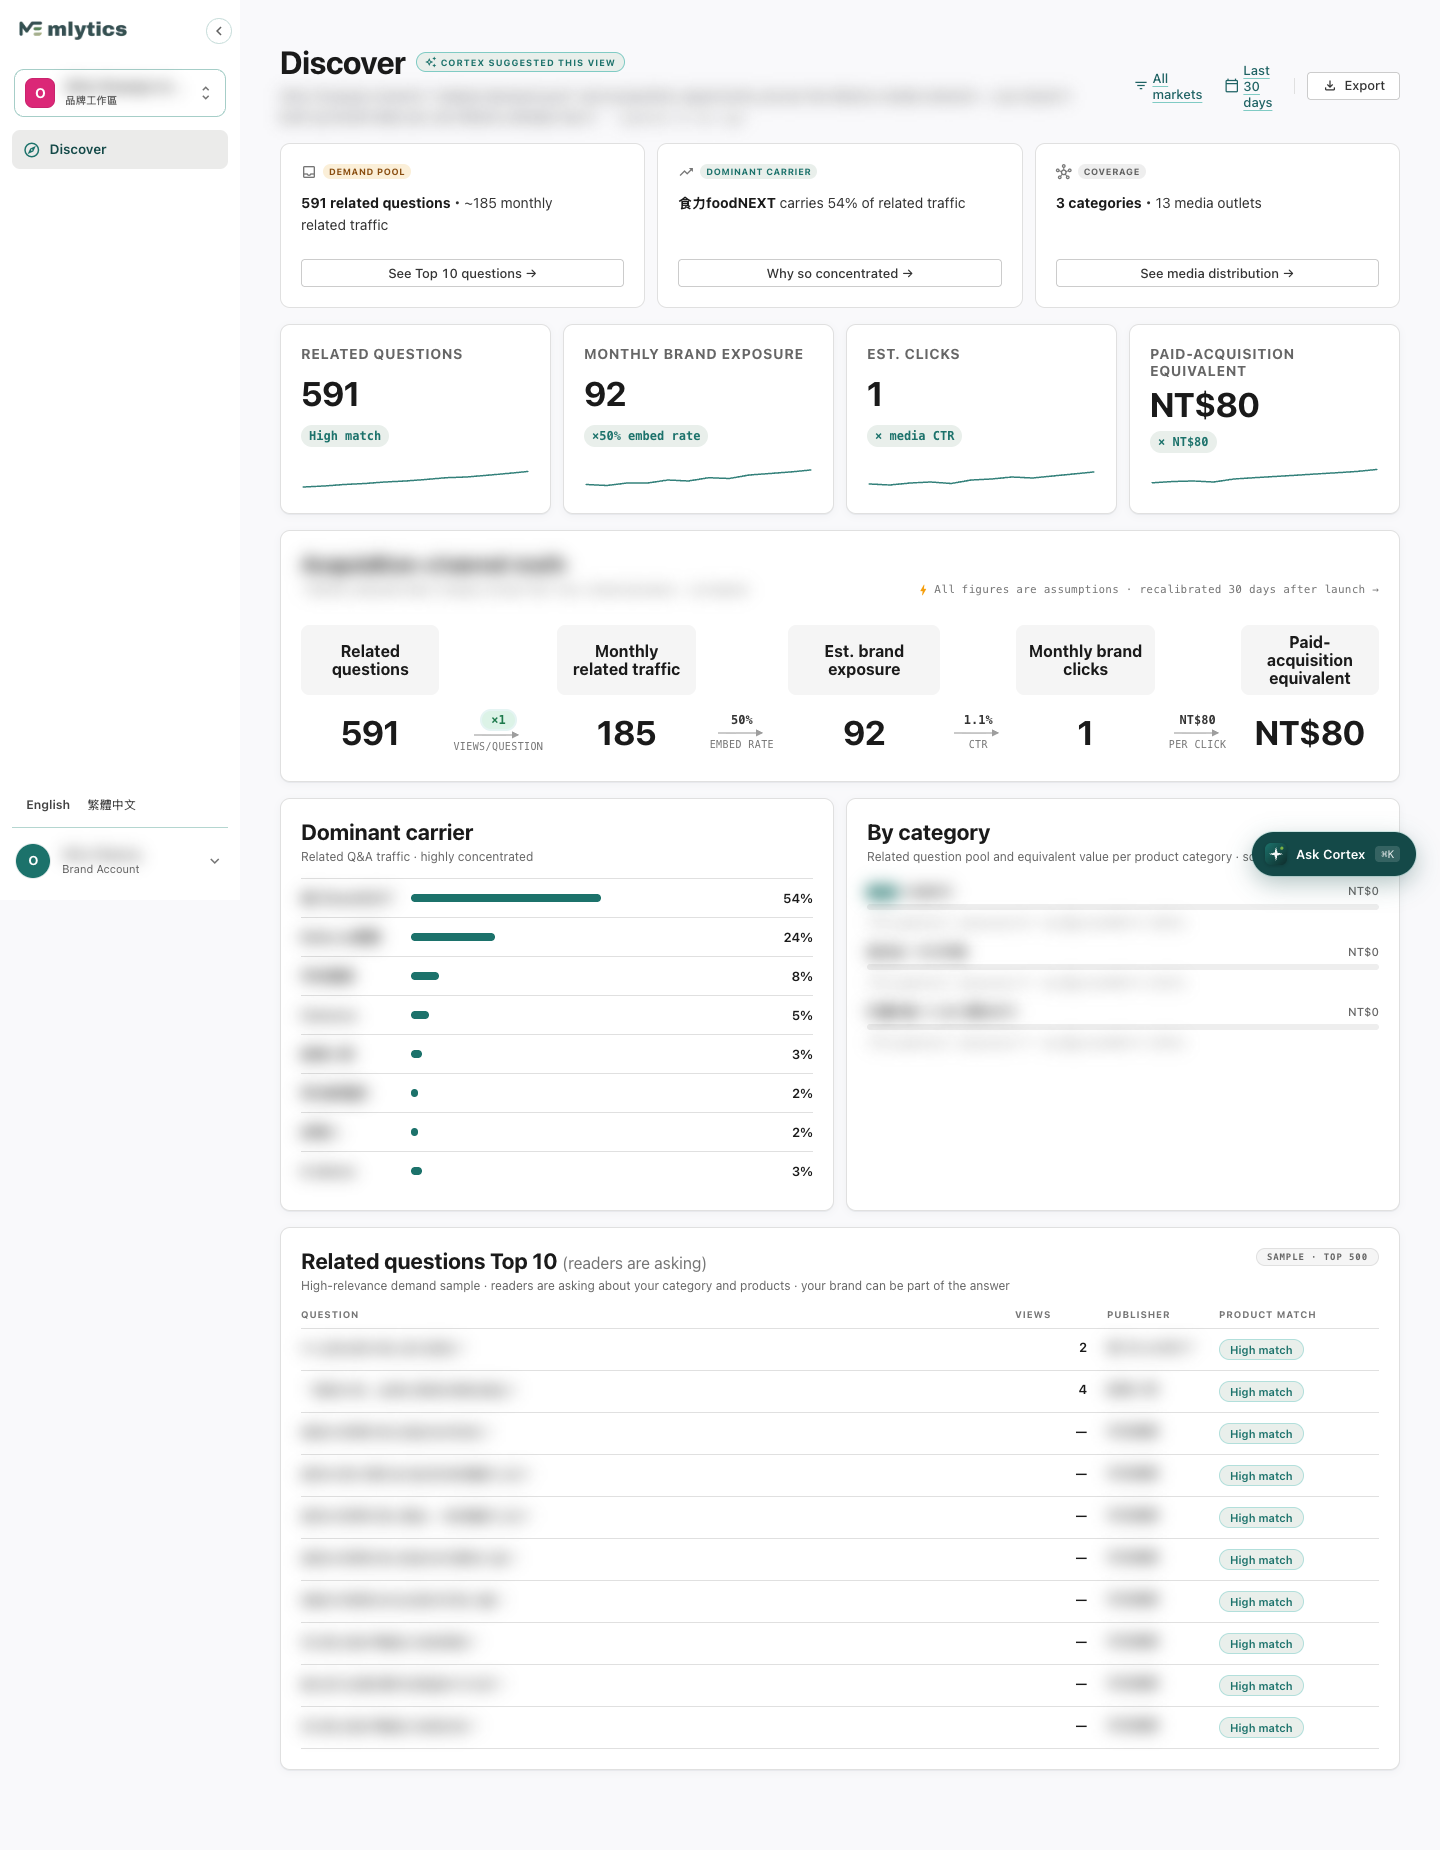The image size is (1440, 1850).
Task: Click the Dominant Carrier trend icon
Action: click(x=686, y=172)
